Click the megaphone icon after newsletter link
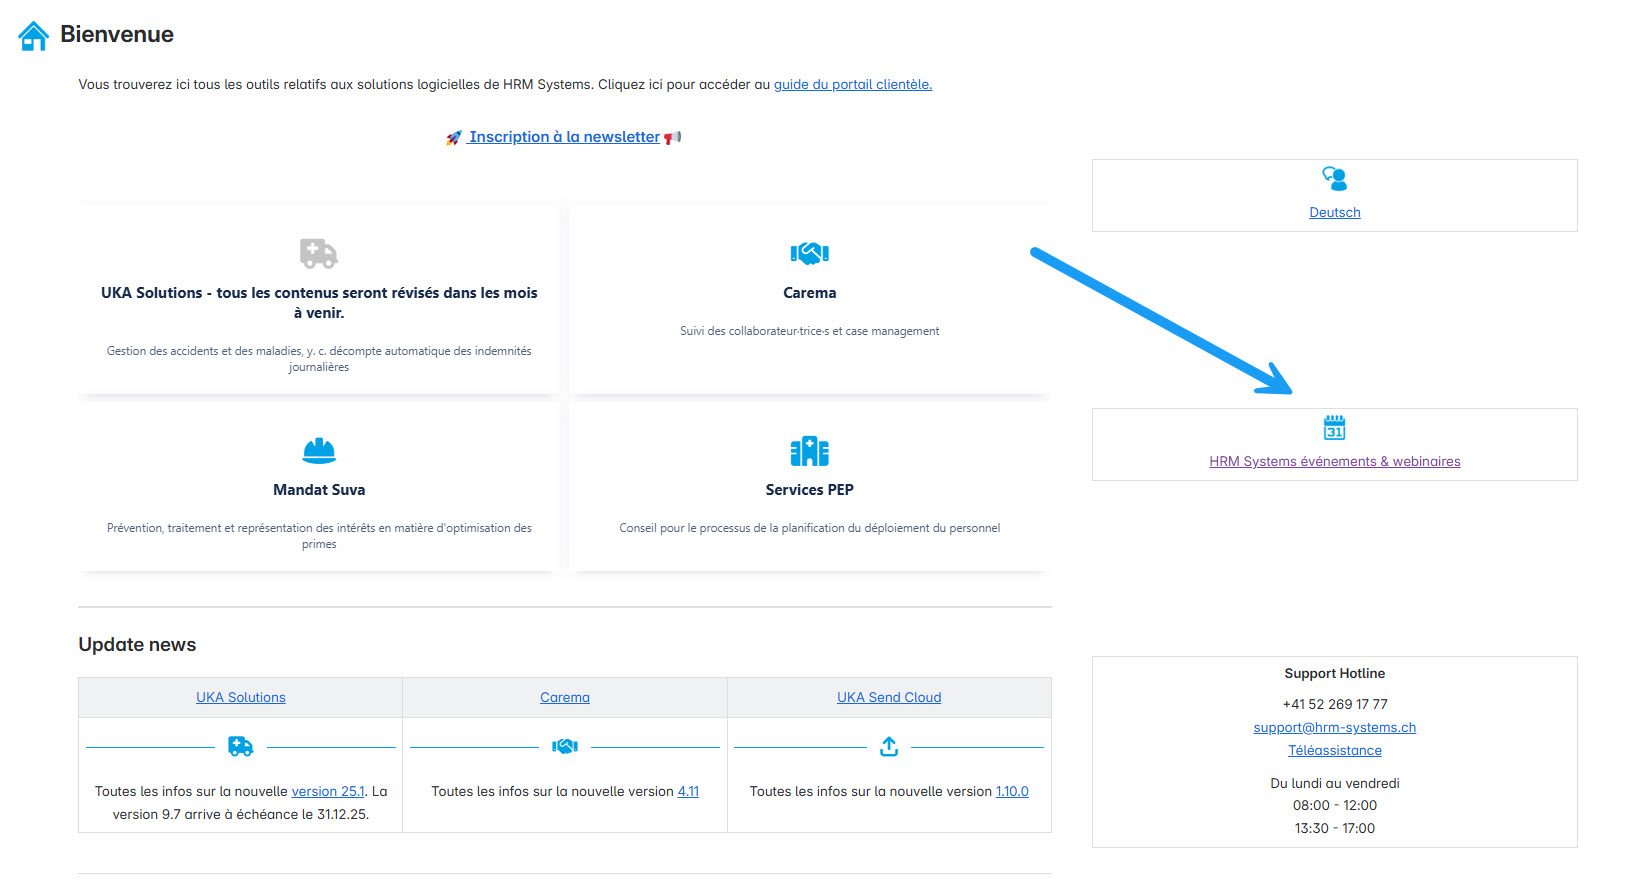The width and height of the screenshot is (1628, 882). click(672, 137)
